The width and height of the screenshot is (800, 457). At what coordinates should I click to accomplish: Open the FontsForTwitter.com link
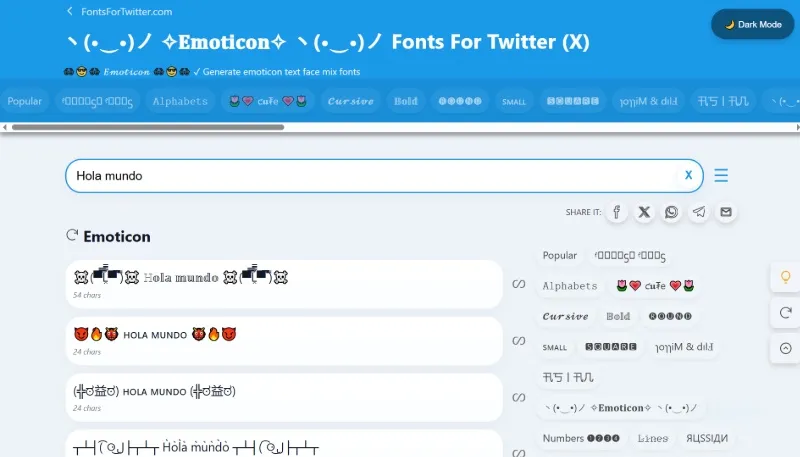tap(127, 11)
